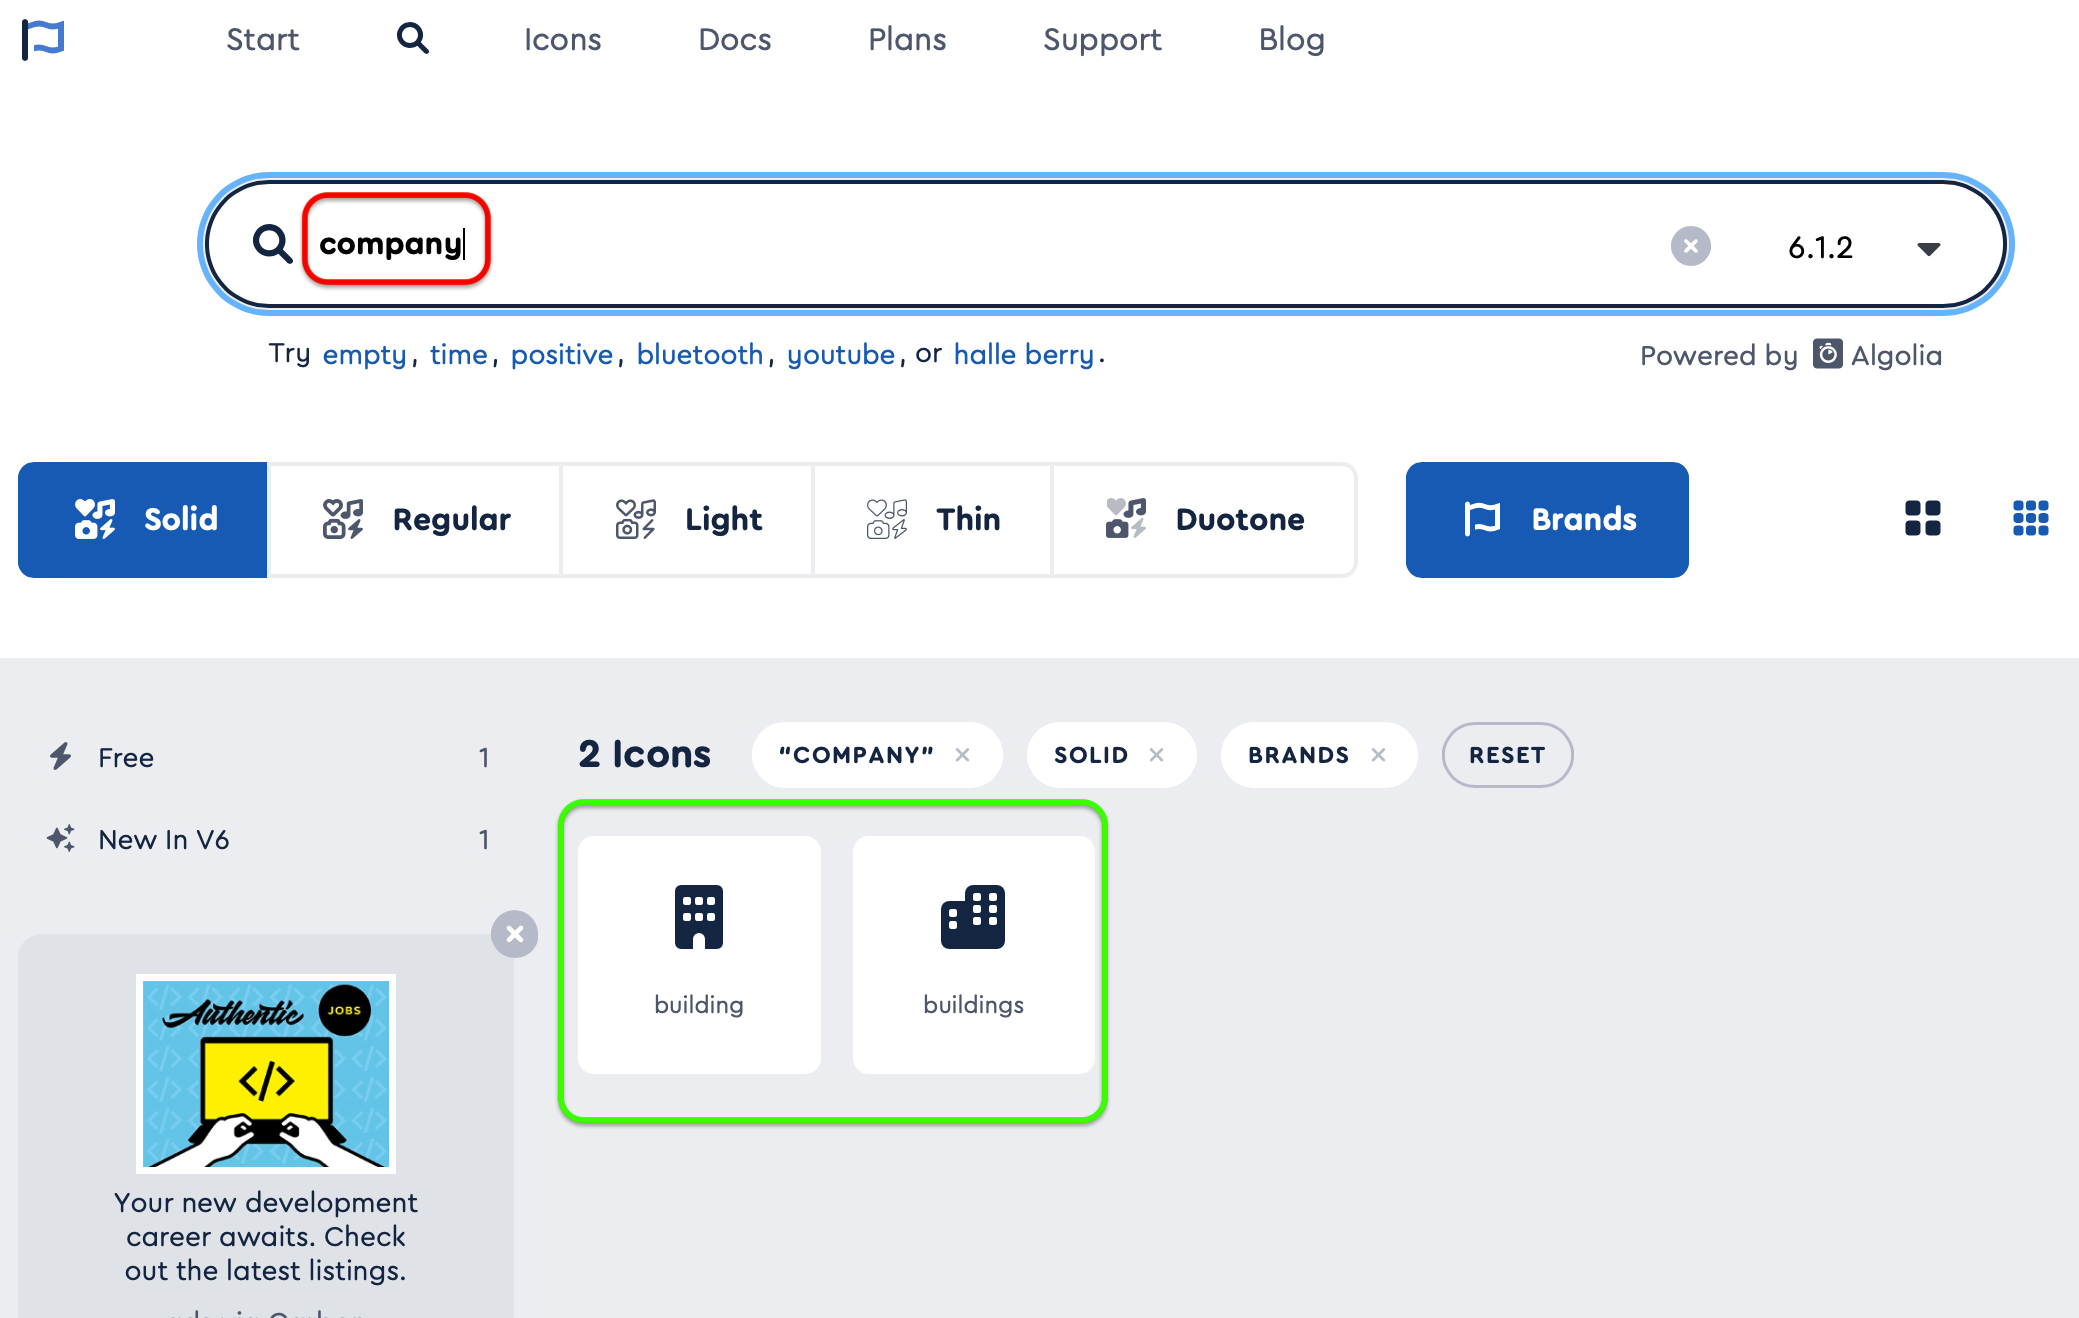Screen dimensions: 2079x1318
Task: Go to the Plans page
Action: [906, 39]
